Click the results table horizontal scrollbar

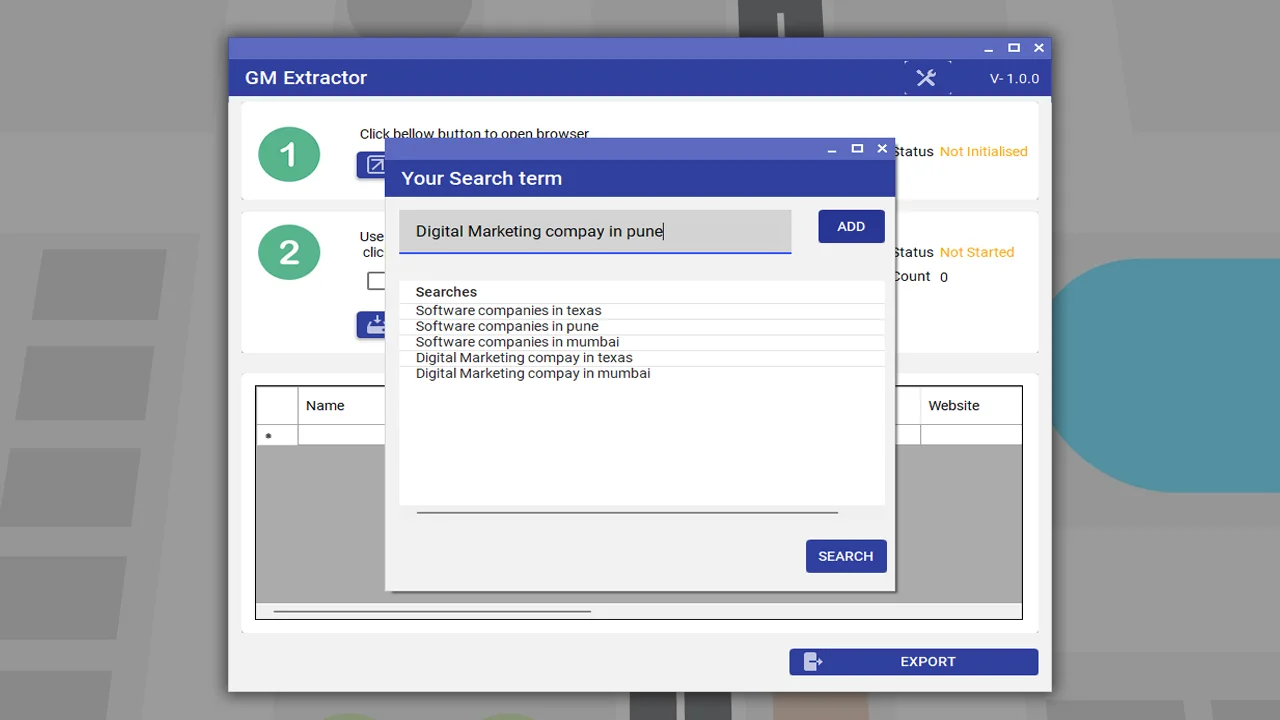point(432,611)
